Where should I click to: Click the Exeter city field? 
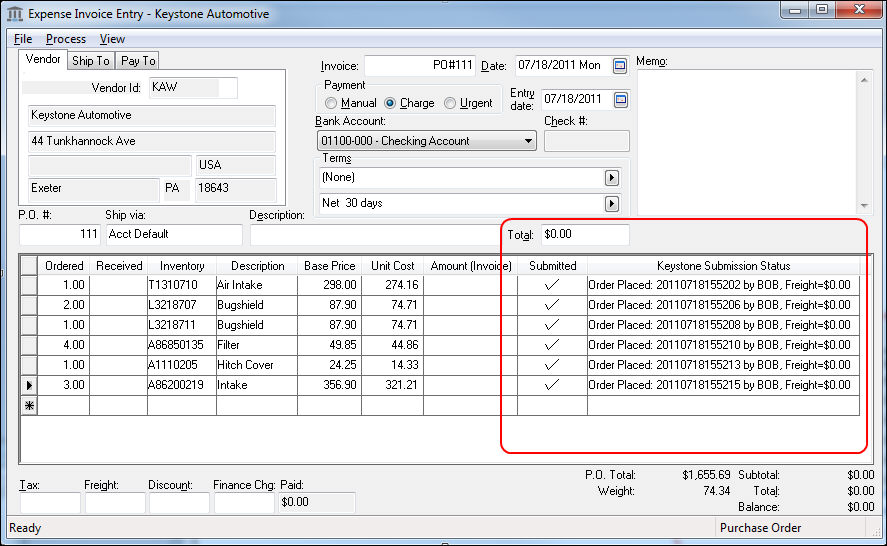coord(94,188)
